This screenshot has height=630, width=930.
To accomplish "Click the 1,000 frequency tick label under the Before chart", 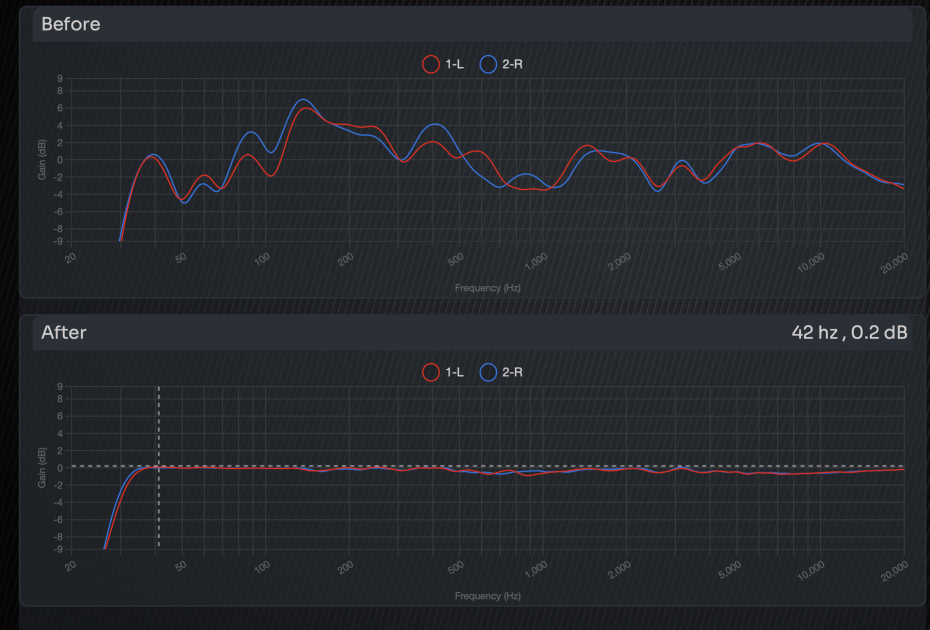I will coord(536,261).
